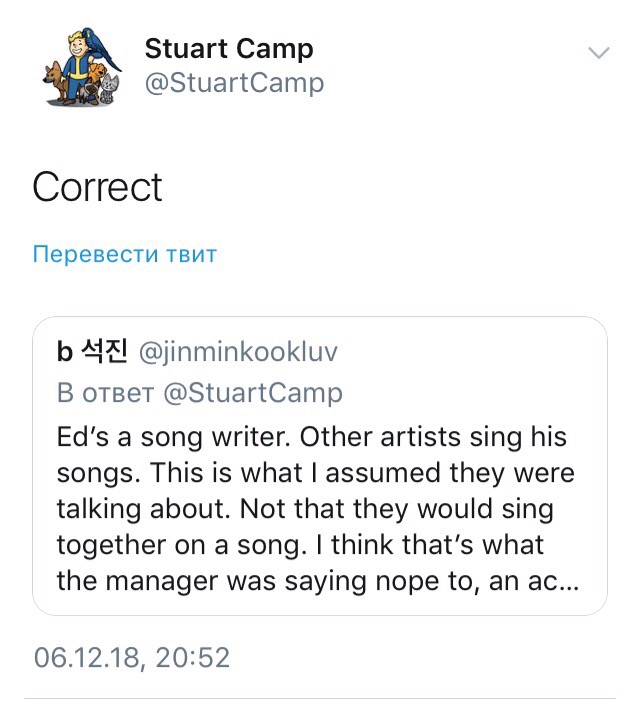Click quoted line starting "talking about. Not that"
Screen dimensions: 640x708
click(x=305, y=508)
